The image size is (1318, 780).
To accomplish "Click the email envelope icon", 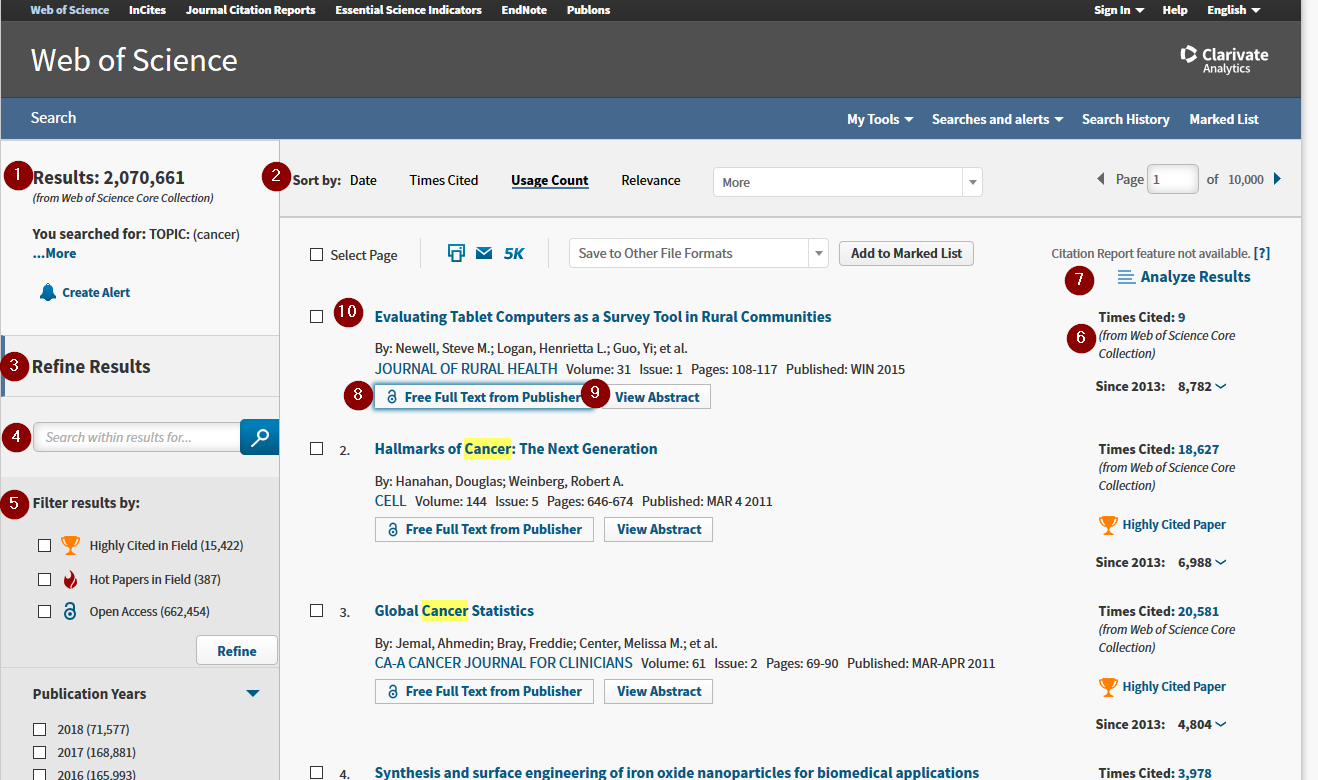I will tap(484, 253).
